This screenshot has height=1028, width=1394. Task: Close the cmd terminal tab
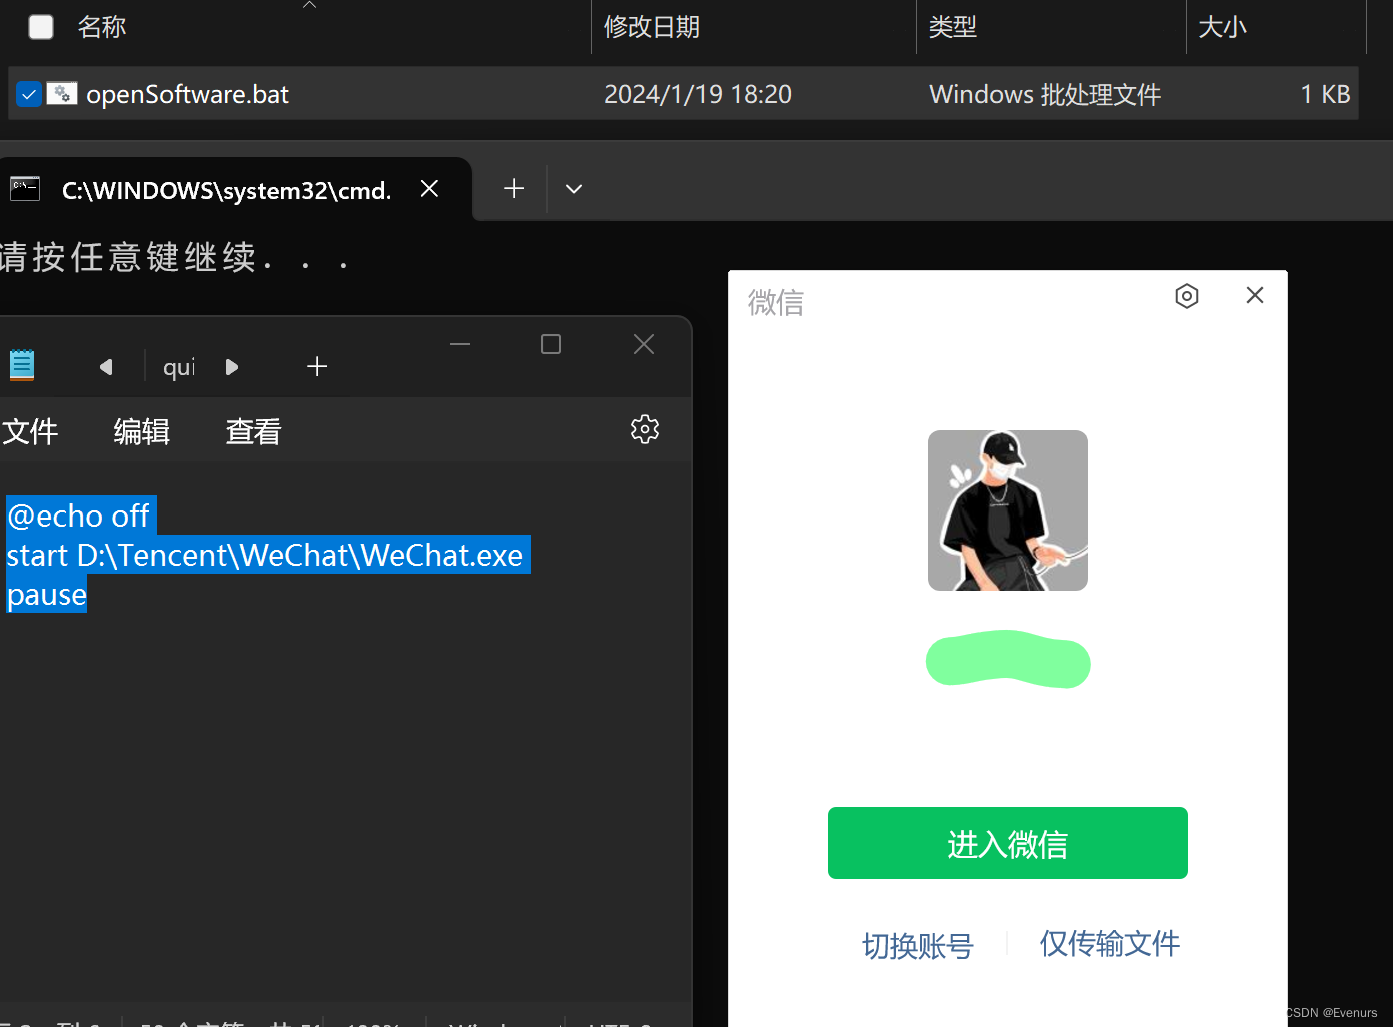coord(430,188)
